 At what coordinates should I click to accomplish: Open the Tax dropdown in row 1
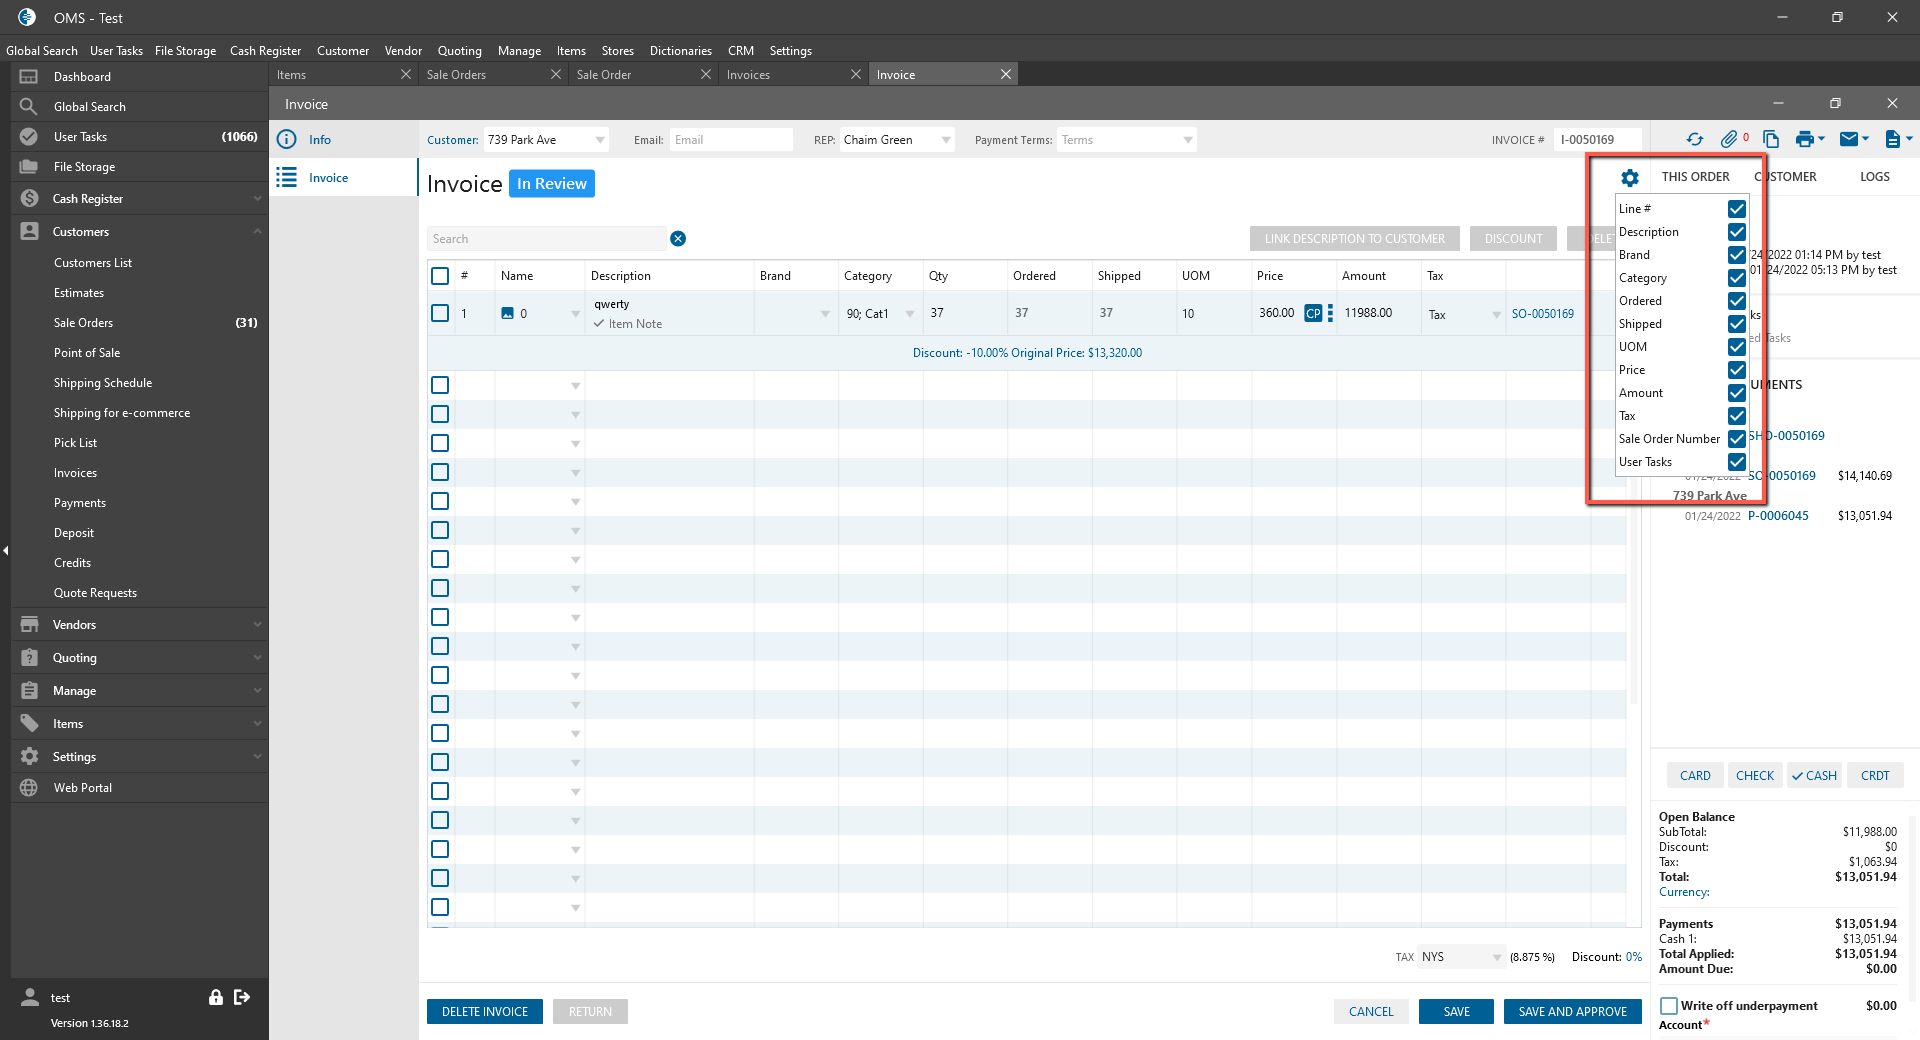pos(1496,315)
